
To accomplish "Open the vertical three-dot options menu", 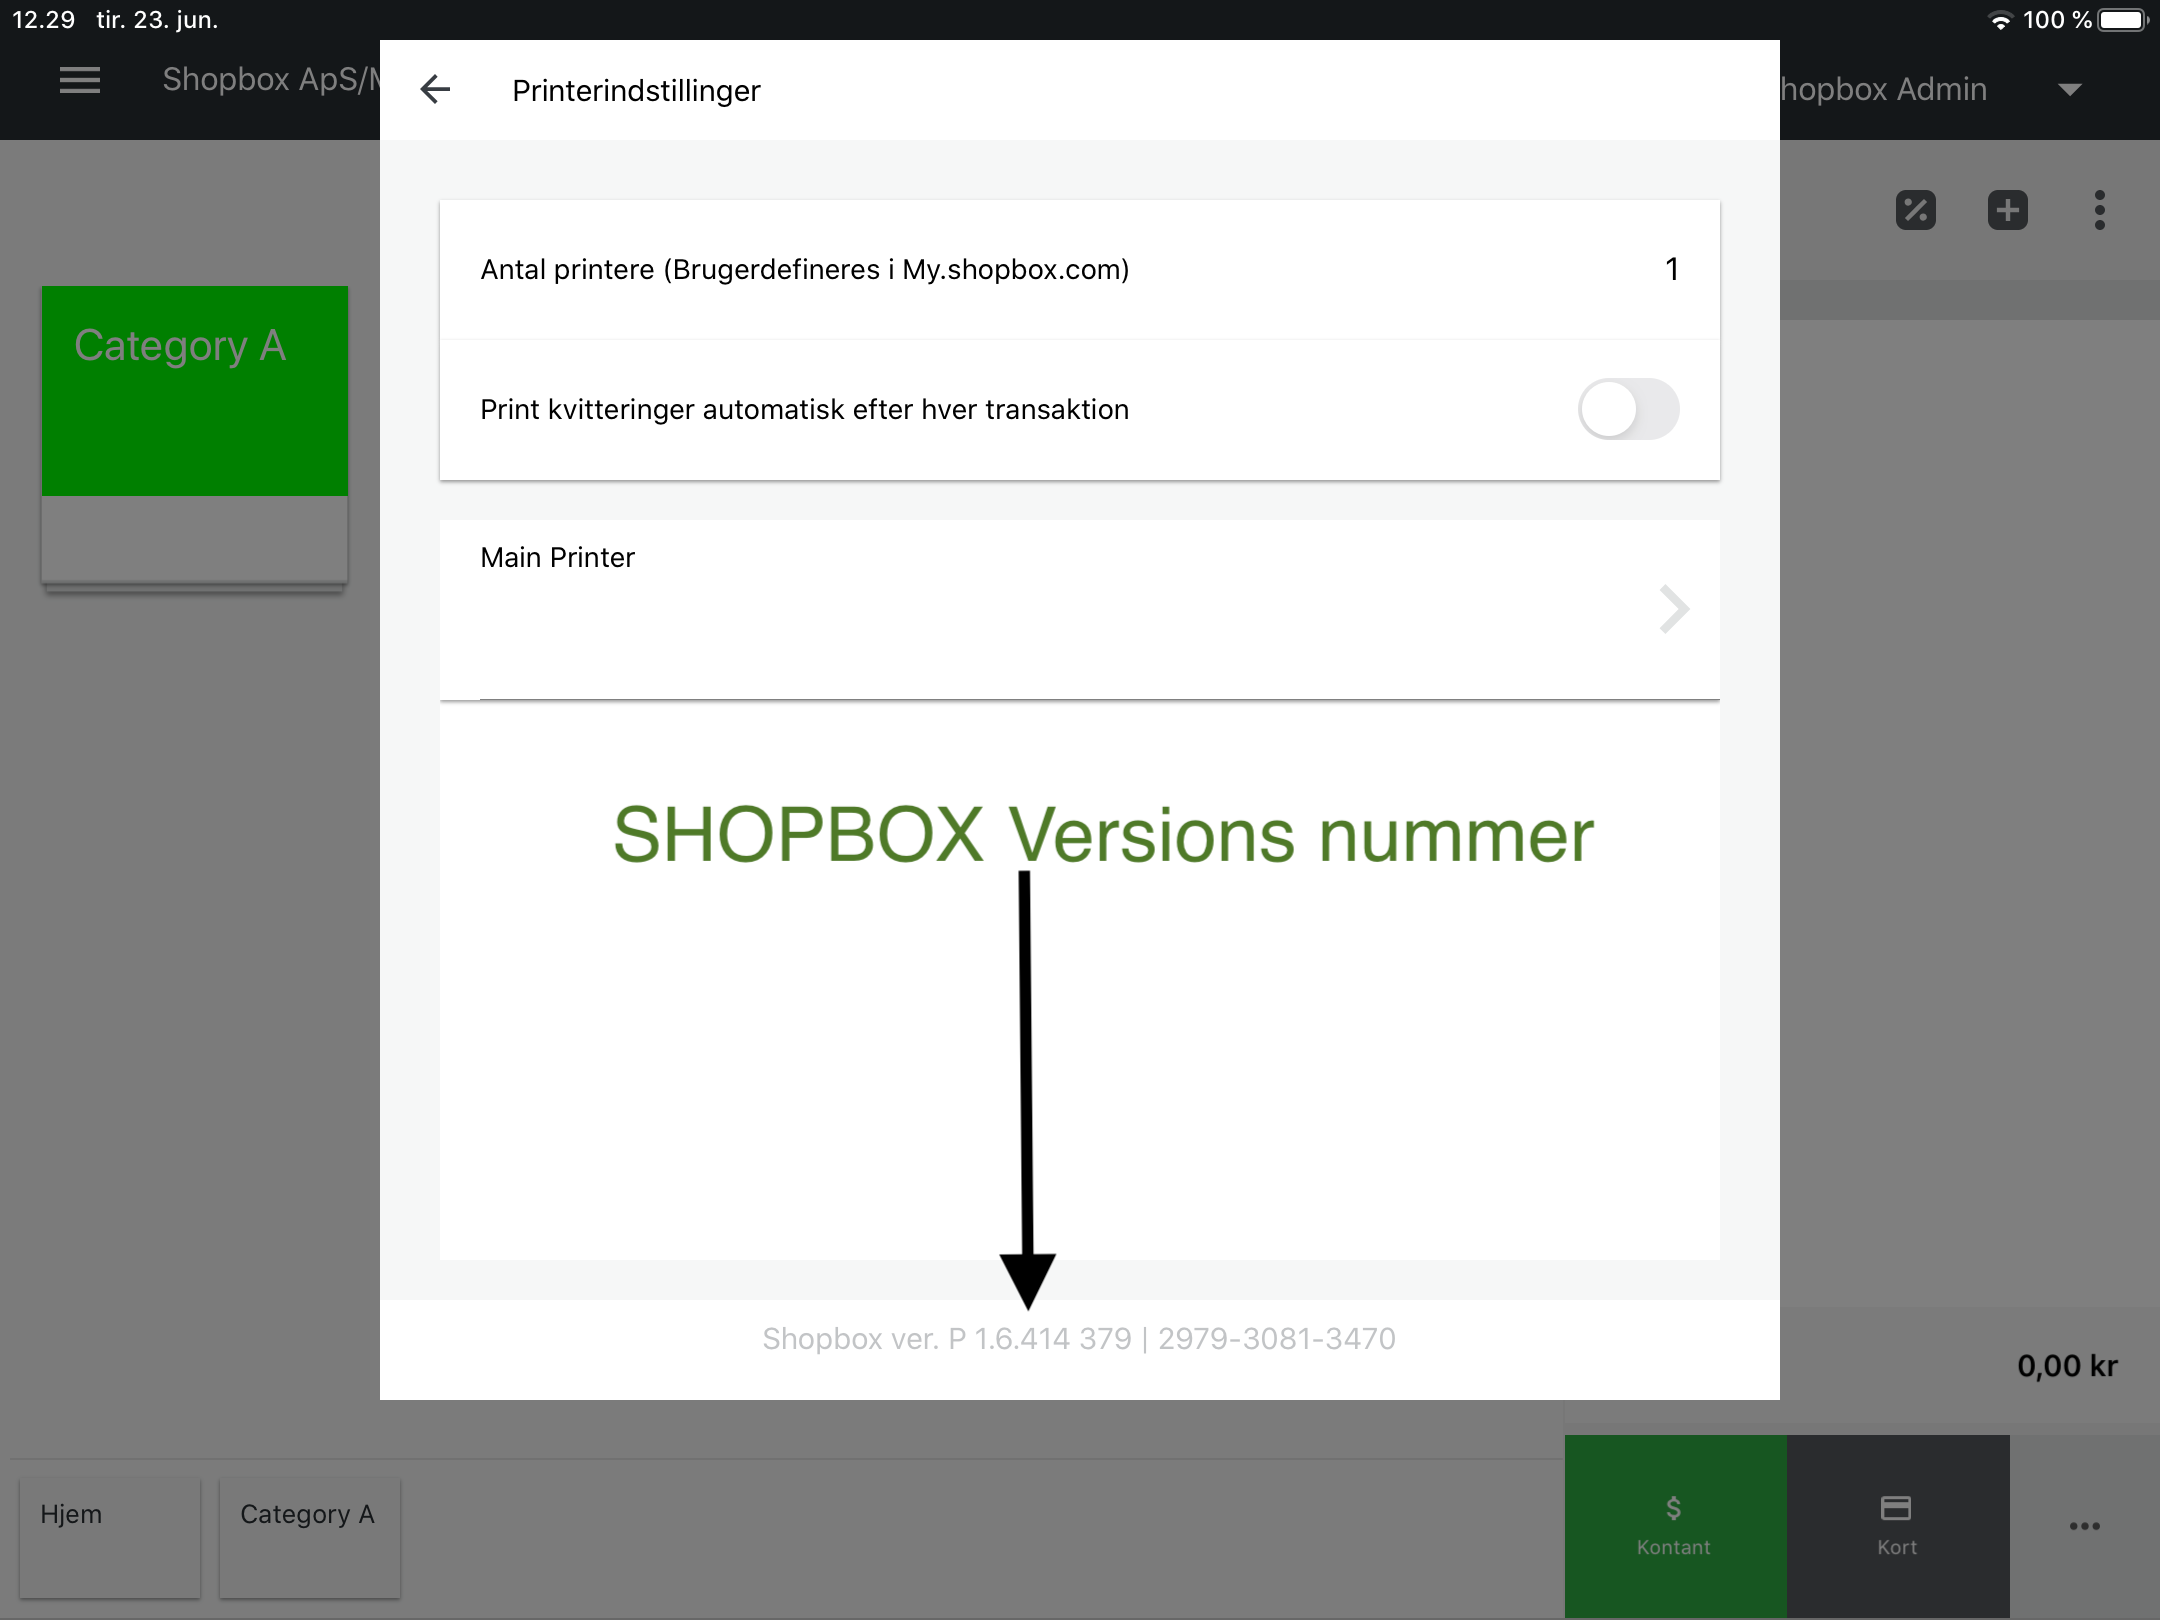I will click(2100, 210).
